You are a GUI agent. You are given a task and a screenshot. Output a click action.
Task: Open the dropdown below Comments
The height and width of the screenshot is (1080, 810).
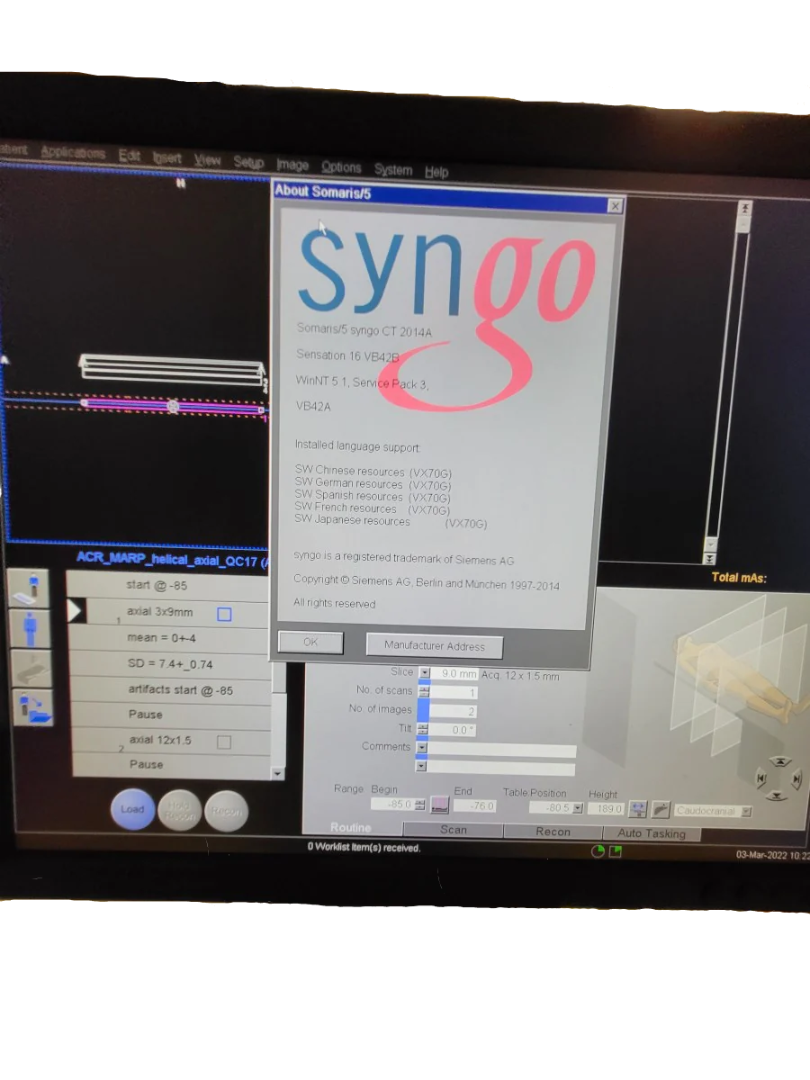421,766
